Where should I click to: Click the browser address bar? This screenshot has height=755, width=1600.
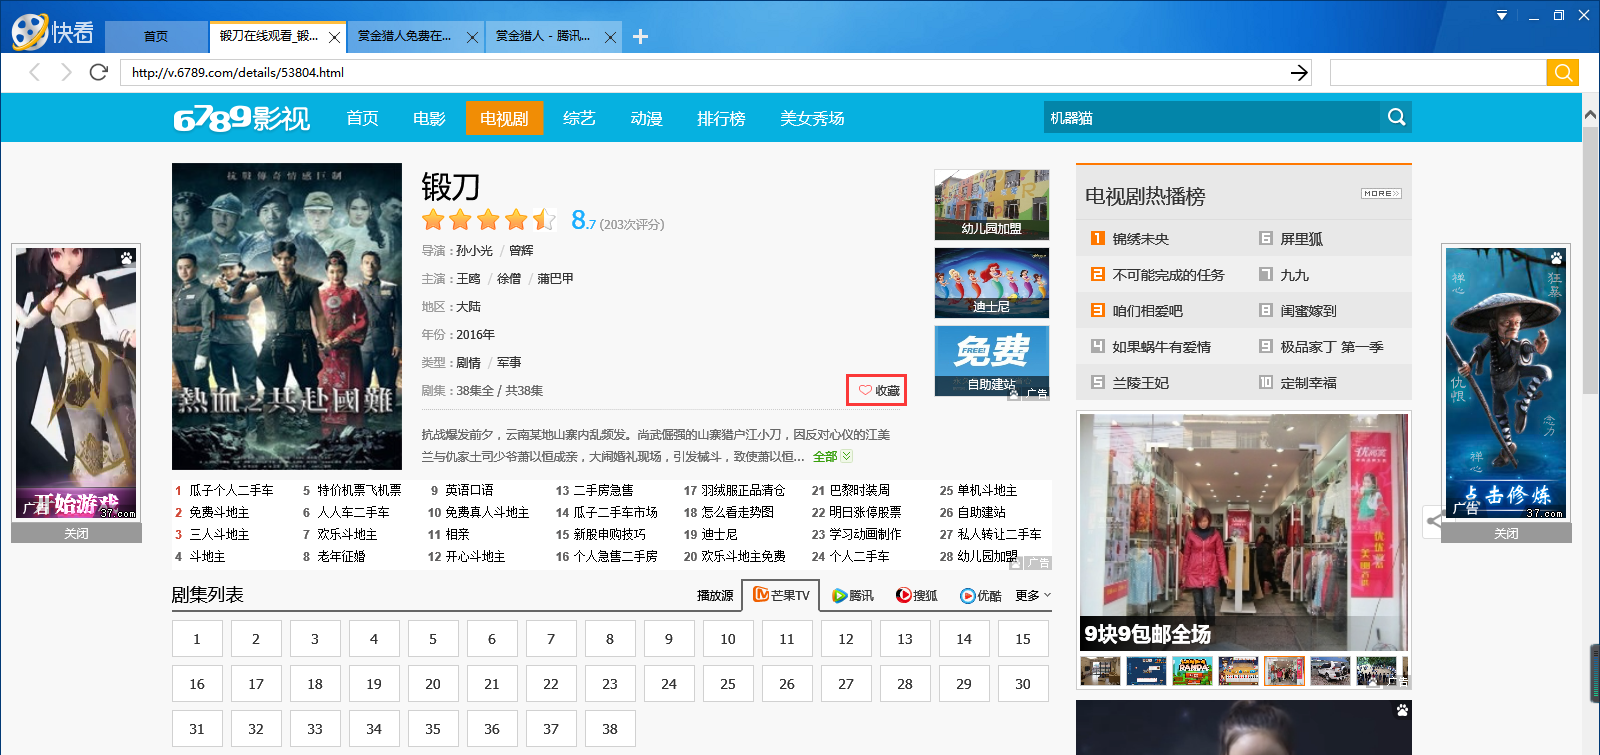(704, 72)
